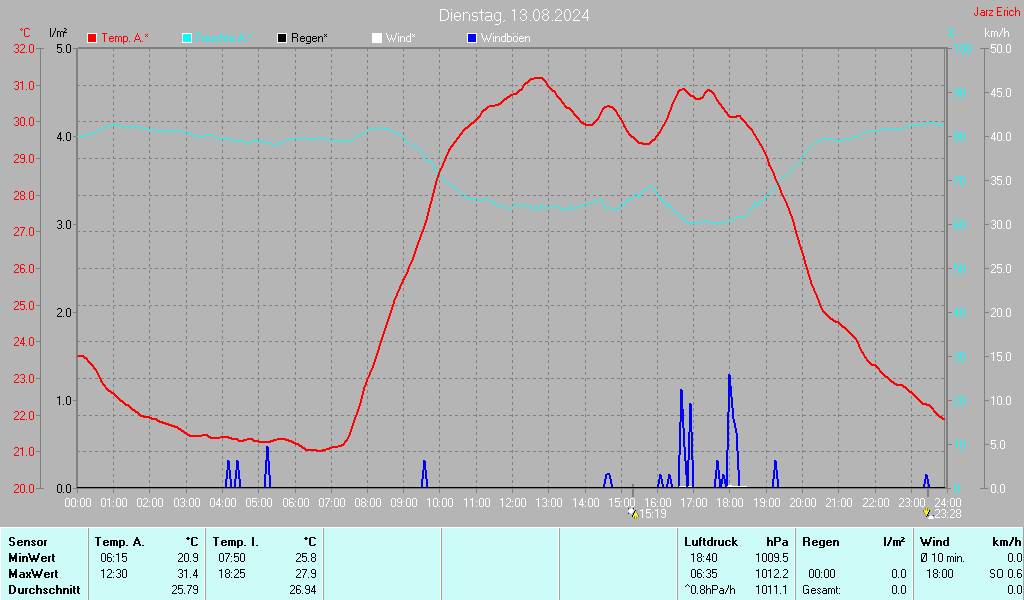Click the ^0.8hPa/h pressure trend
This screenshot has width=1024, height=600.
point(710,590)
